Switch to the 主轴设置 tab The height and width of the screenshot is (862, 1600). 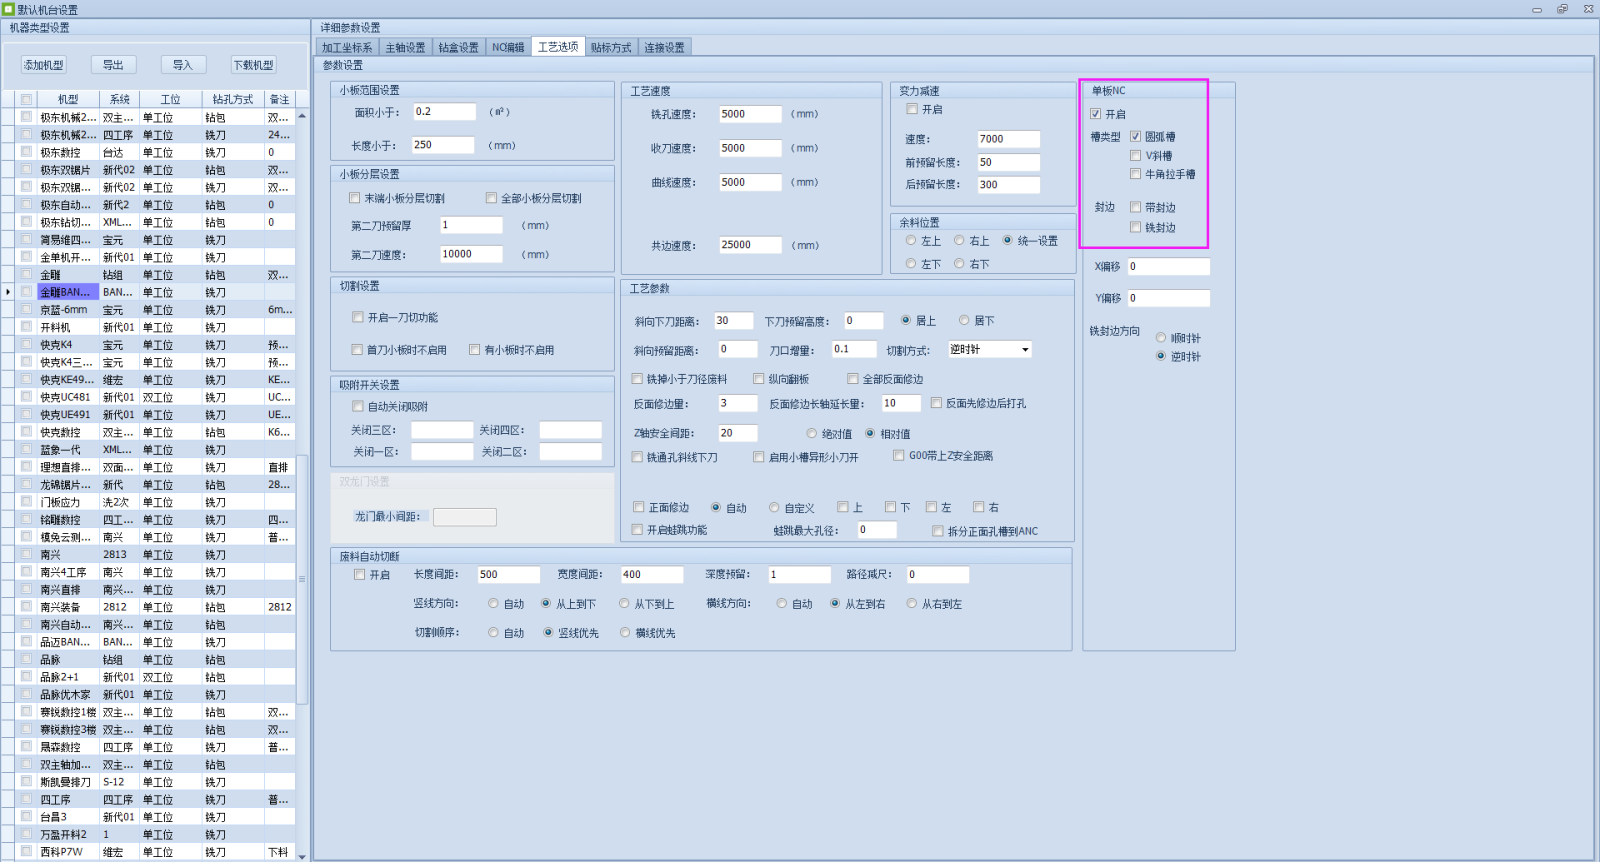(405, 47)
